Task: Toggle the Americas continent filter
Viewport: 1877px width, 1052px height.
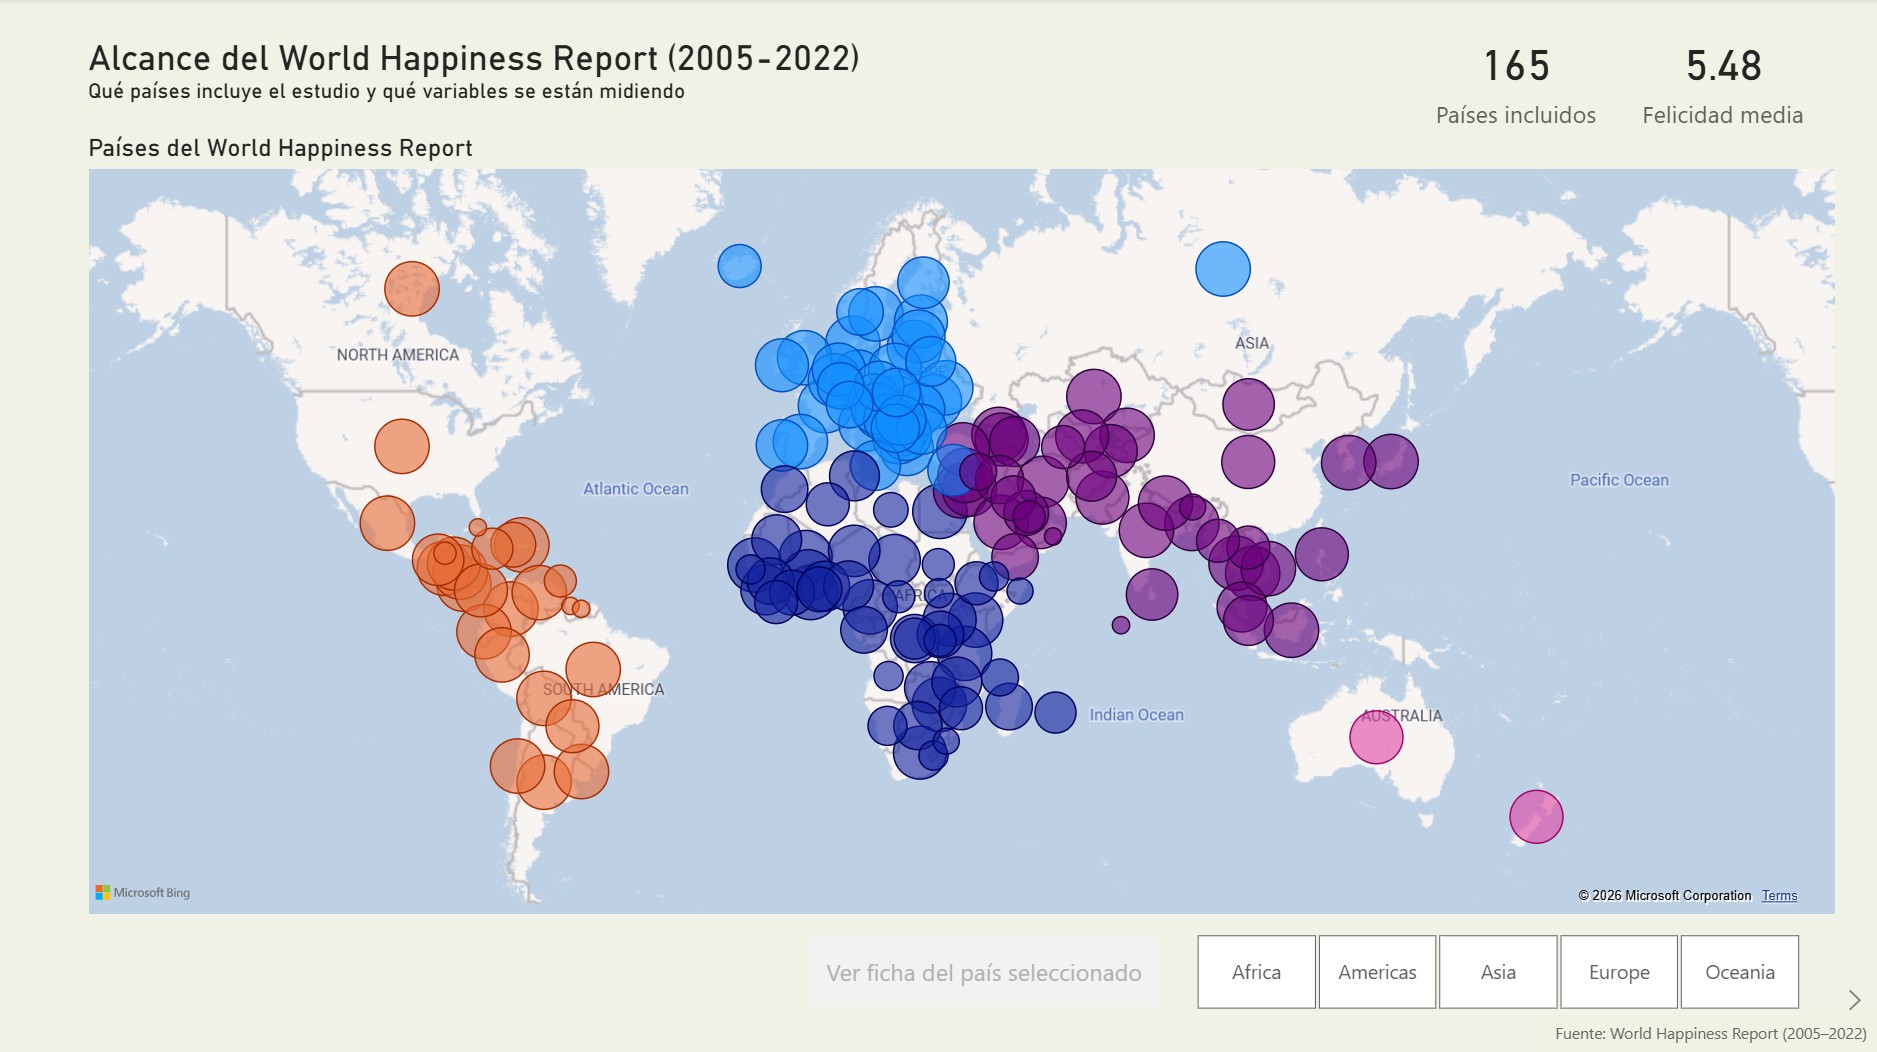Action: pos(1377,971)
